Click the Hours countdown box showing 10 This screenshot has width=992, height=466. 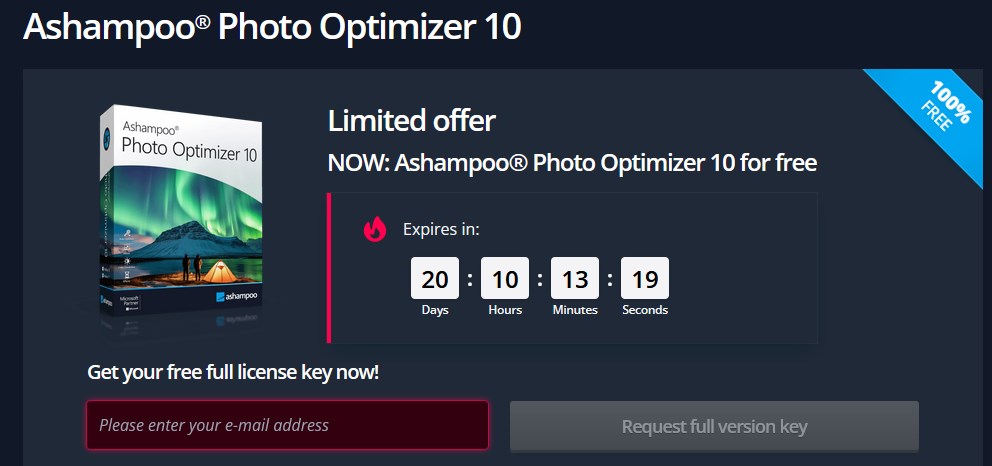click(505, 279)
